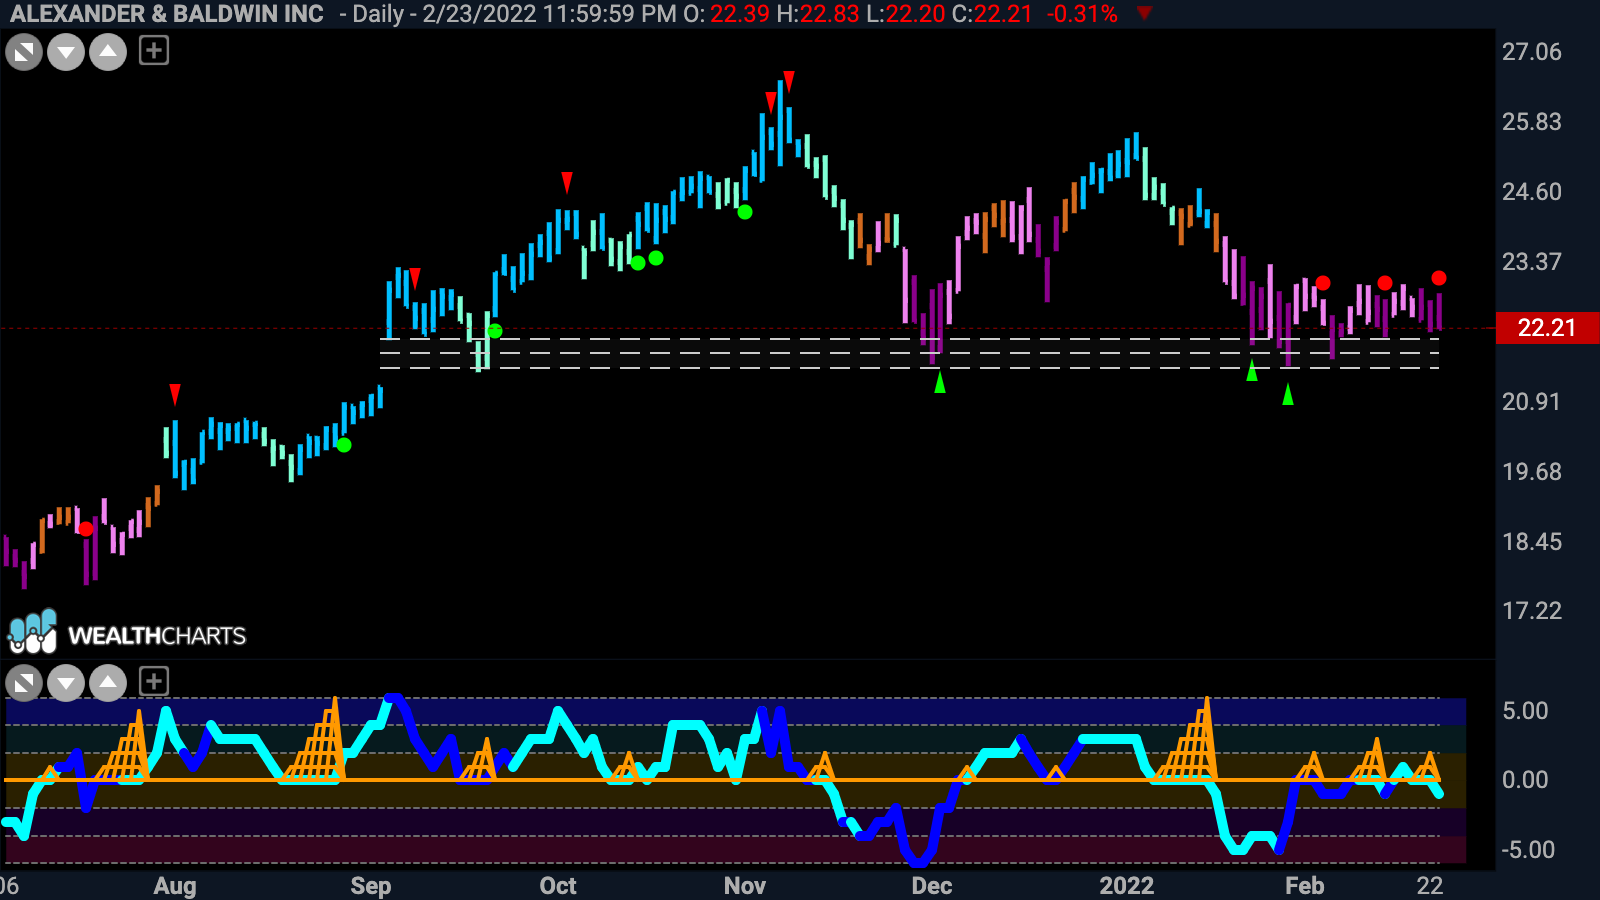The height and width of the screenshot is (900, 1600).
Task: Click the 19.68 price axis label
Action: (x=1532, y=472)
